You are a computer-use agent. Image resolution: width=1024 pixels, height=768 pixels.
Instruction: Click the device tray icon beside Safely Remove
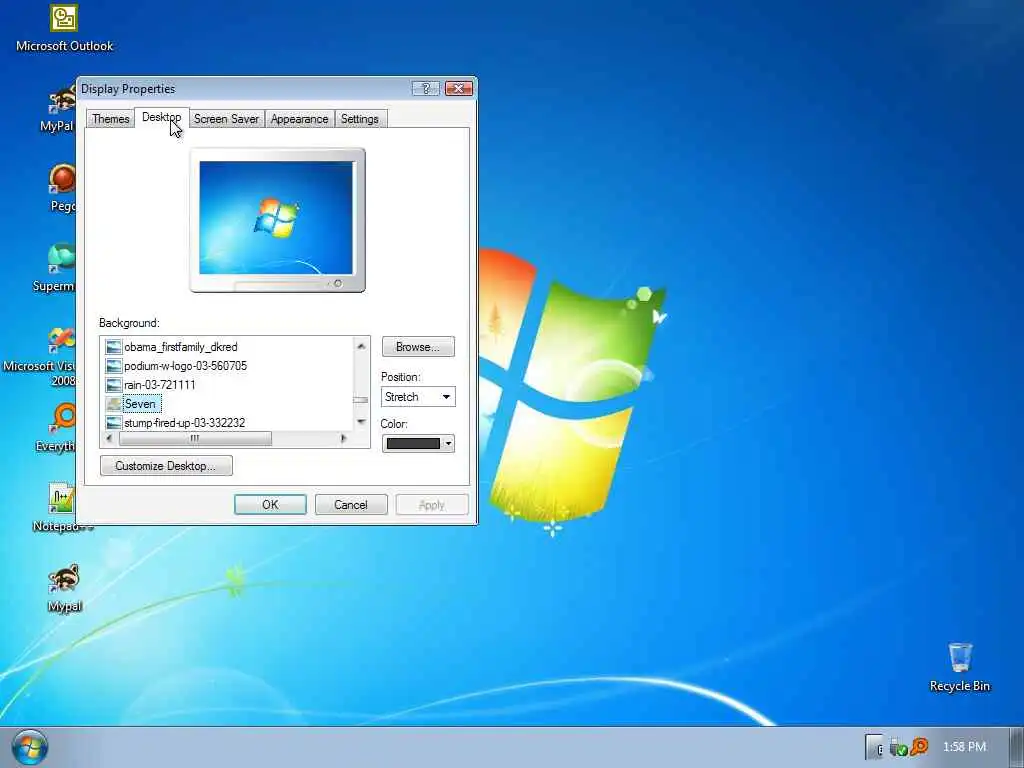[874, 747]
